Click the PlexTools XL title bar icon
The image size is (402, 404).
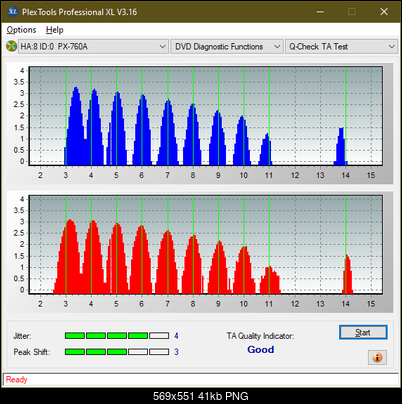(13, 12)
